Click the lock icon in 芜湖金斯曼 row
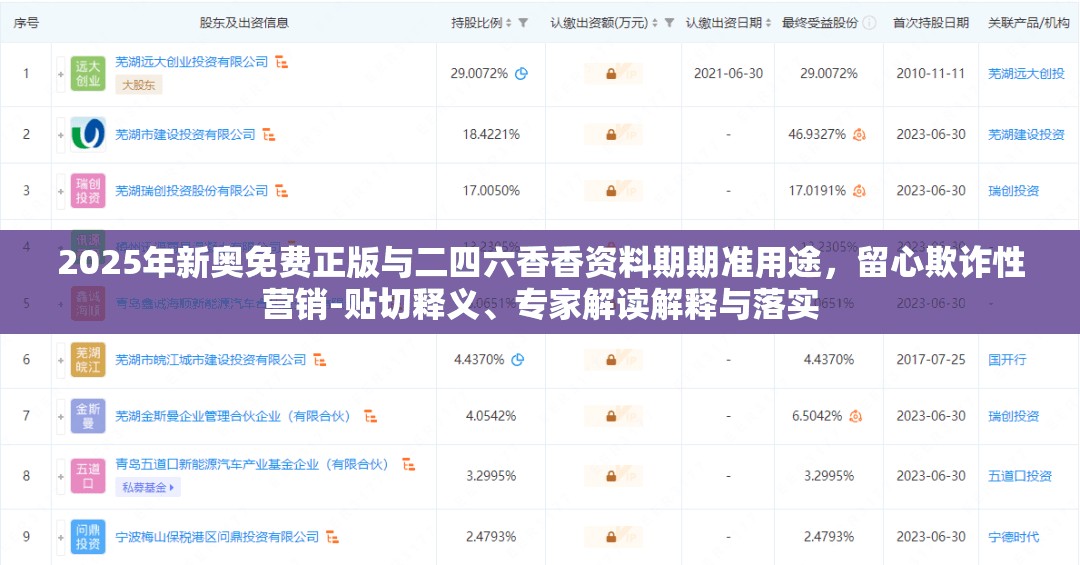This screenshot has width=1080, height=565. (x=611, y=416)
